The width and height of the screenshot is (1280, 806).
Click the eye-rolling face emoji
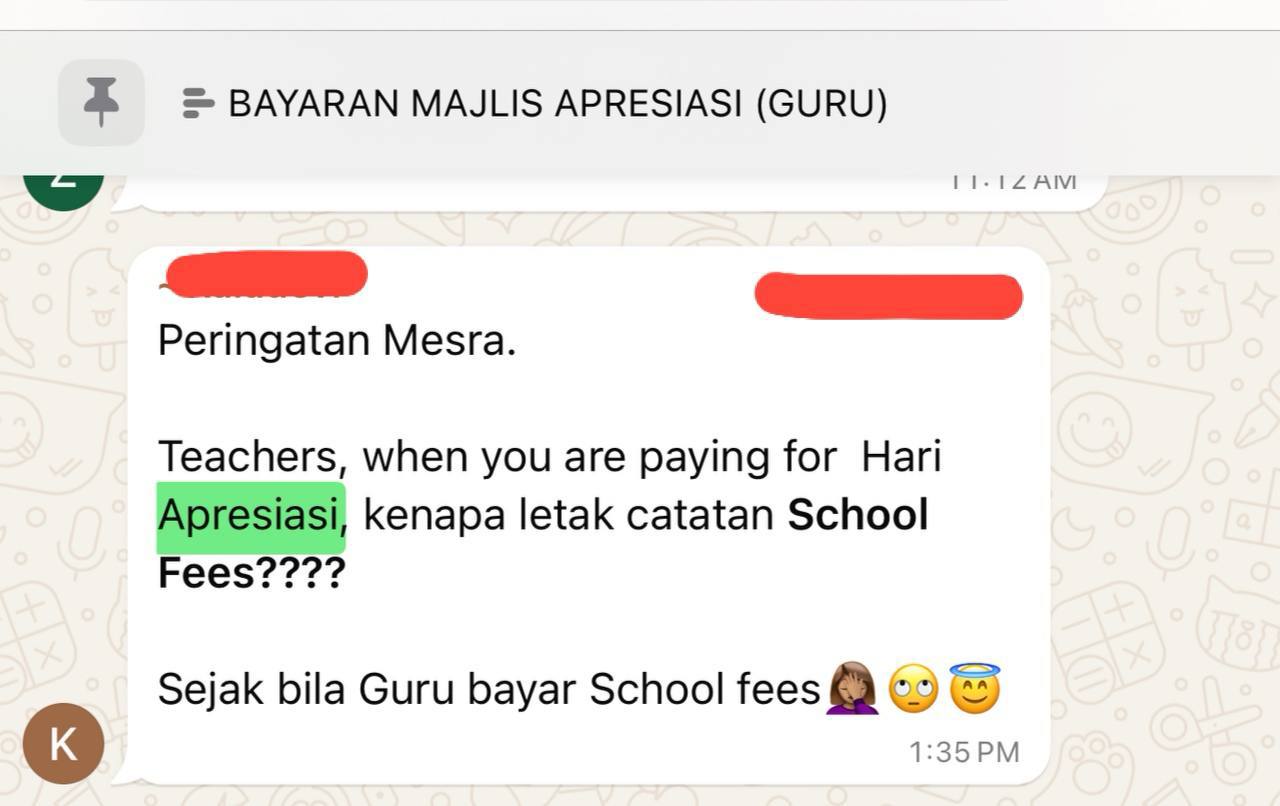coord(913,689)
